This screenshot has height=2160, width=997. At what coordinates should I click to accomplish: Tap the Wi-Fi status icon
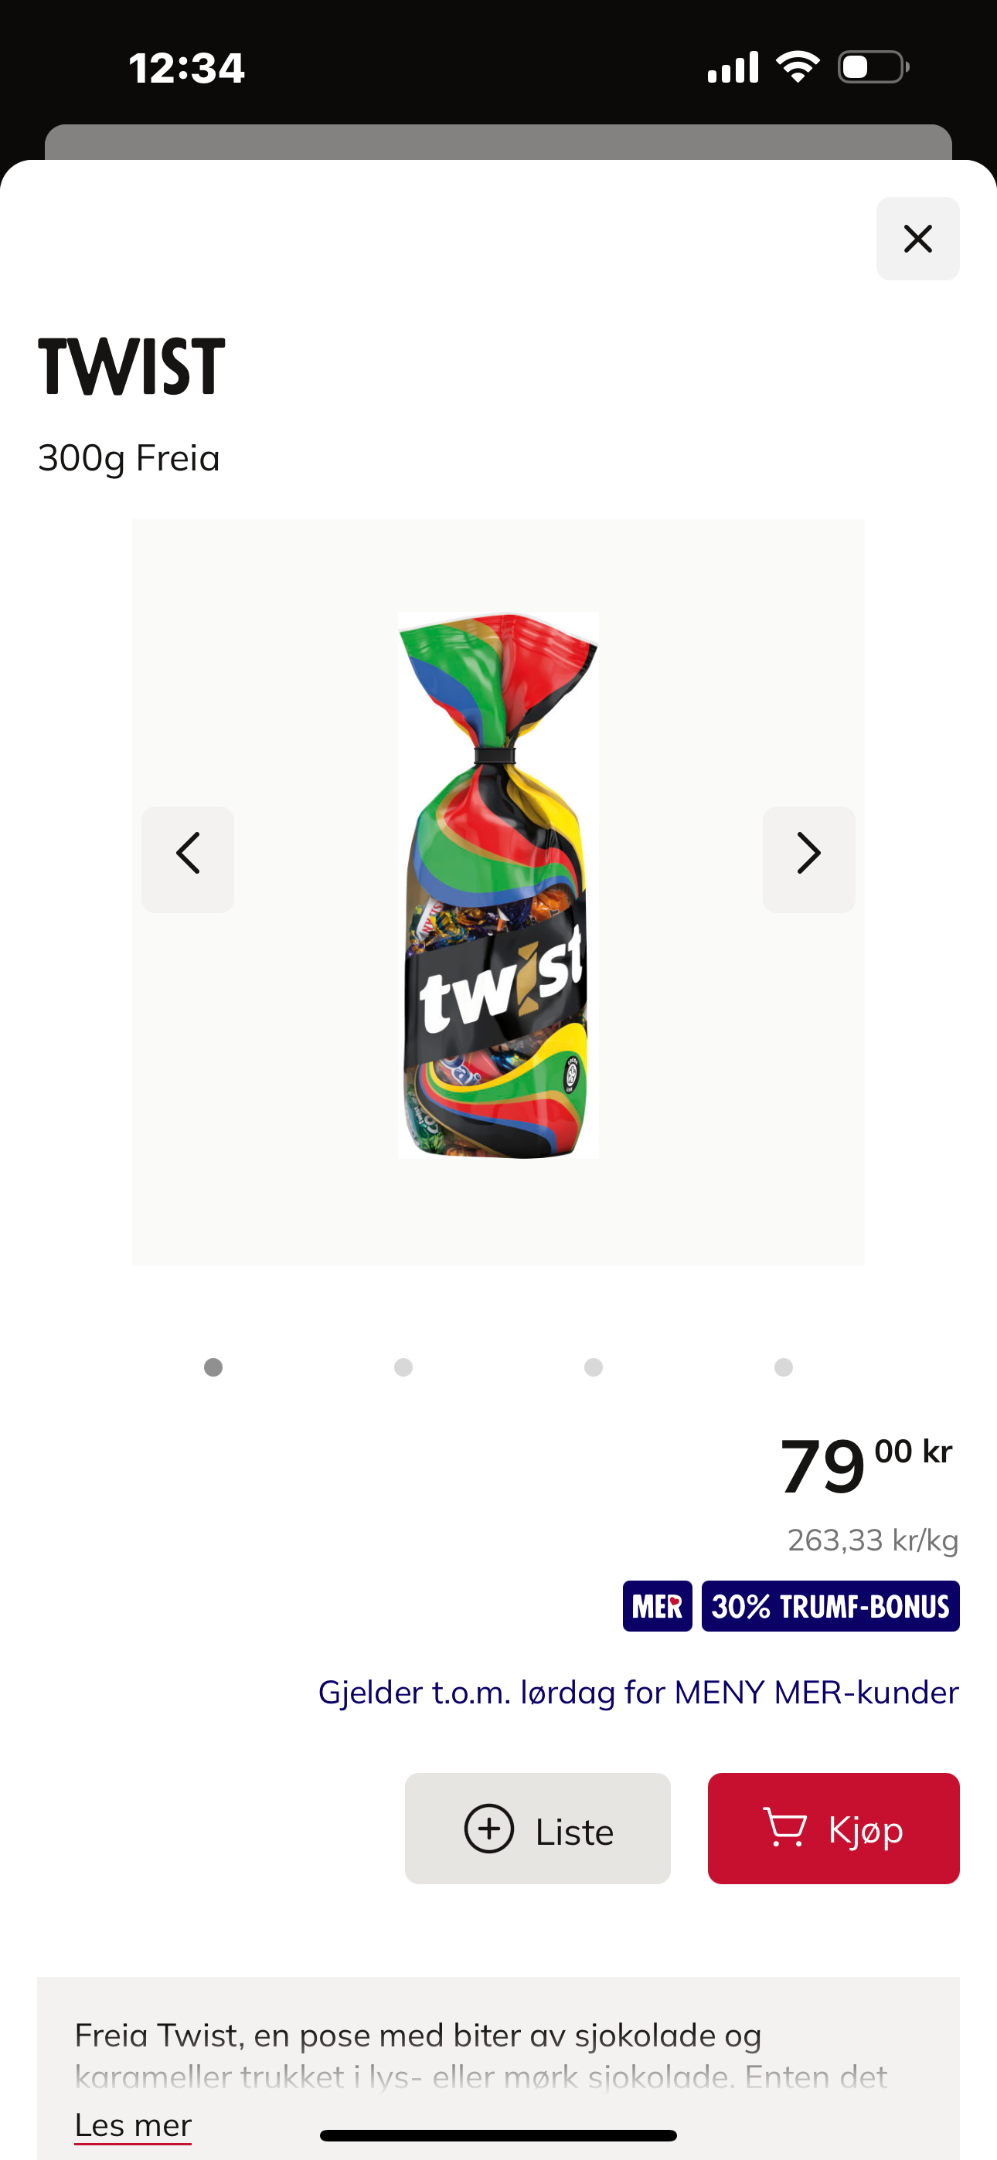[798, 67]
